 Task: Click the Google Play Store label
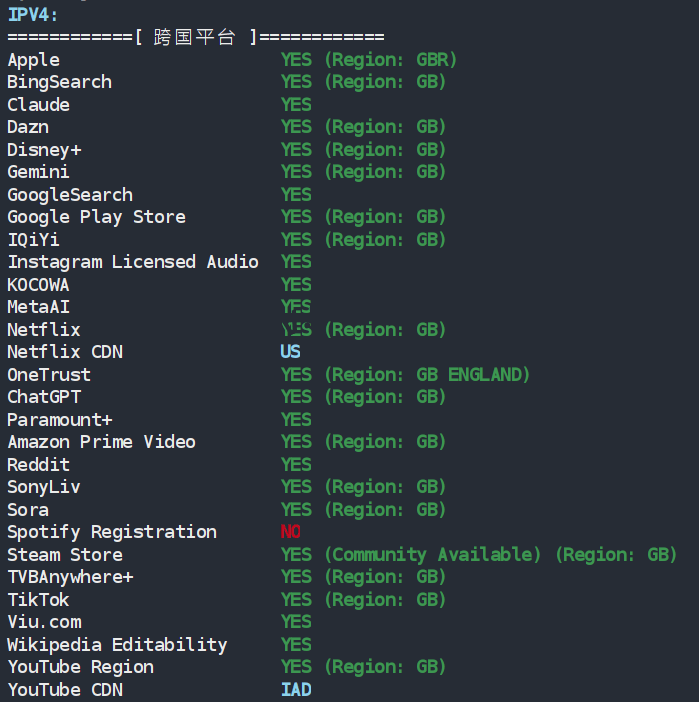point(96,217)
